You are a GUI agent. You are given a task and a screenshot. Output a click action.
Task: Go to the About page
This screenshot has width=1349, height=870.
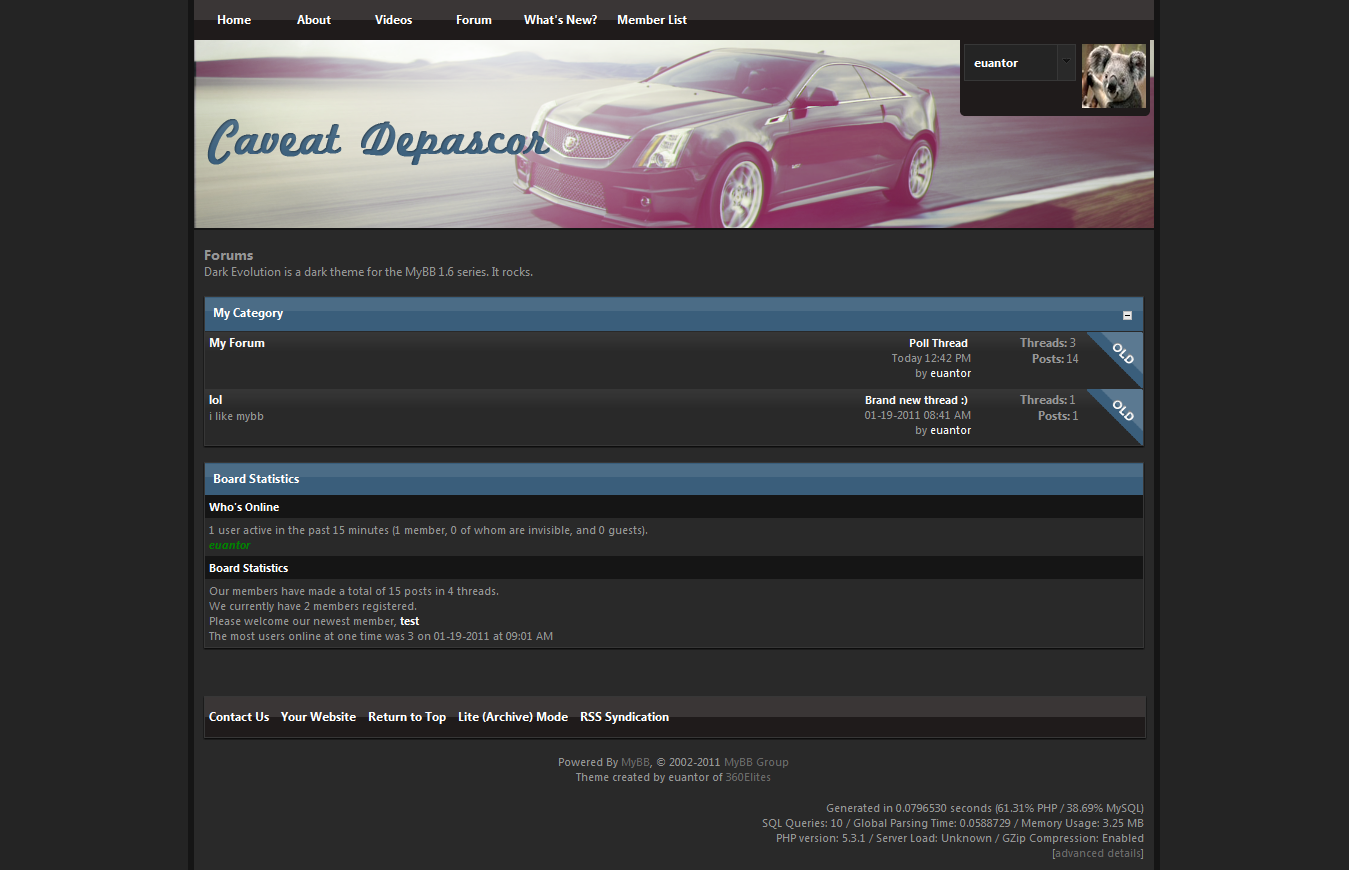314,20
